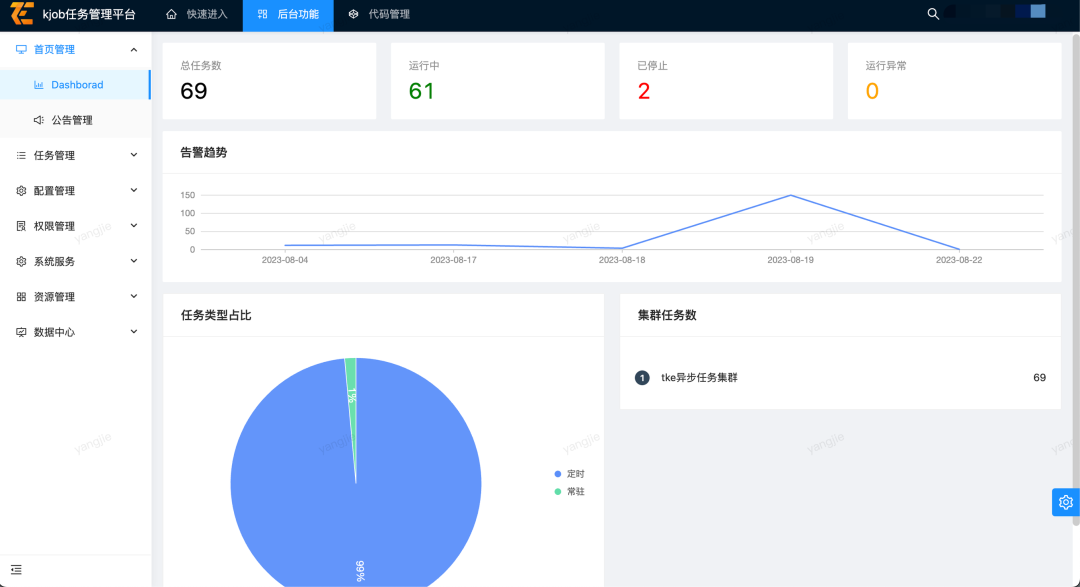Image resolution: width=1080 pixels, height=587 pixels.
Task: Toggle the 定时 legend color dot
Action: coord(558,474)
